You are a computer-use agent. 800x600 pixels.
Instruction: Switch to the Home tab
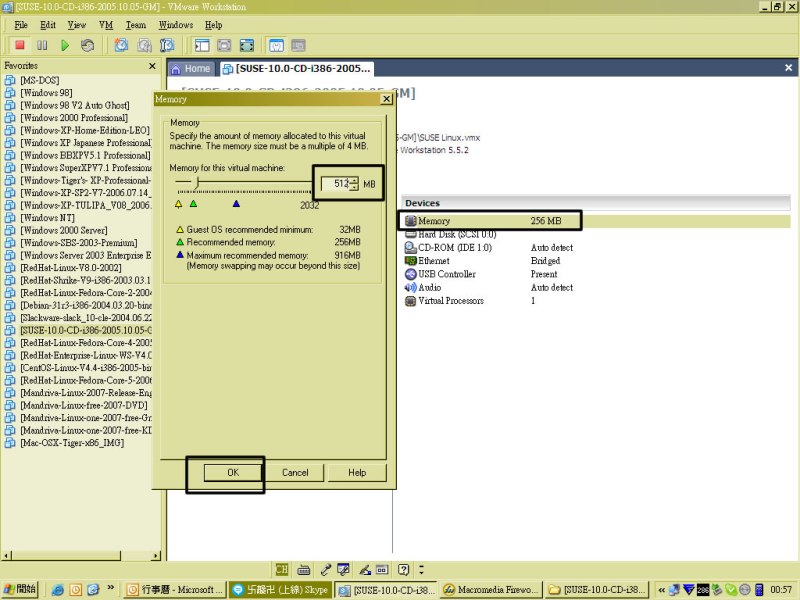pos(191,68)
